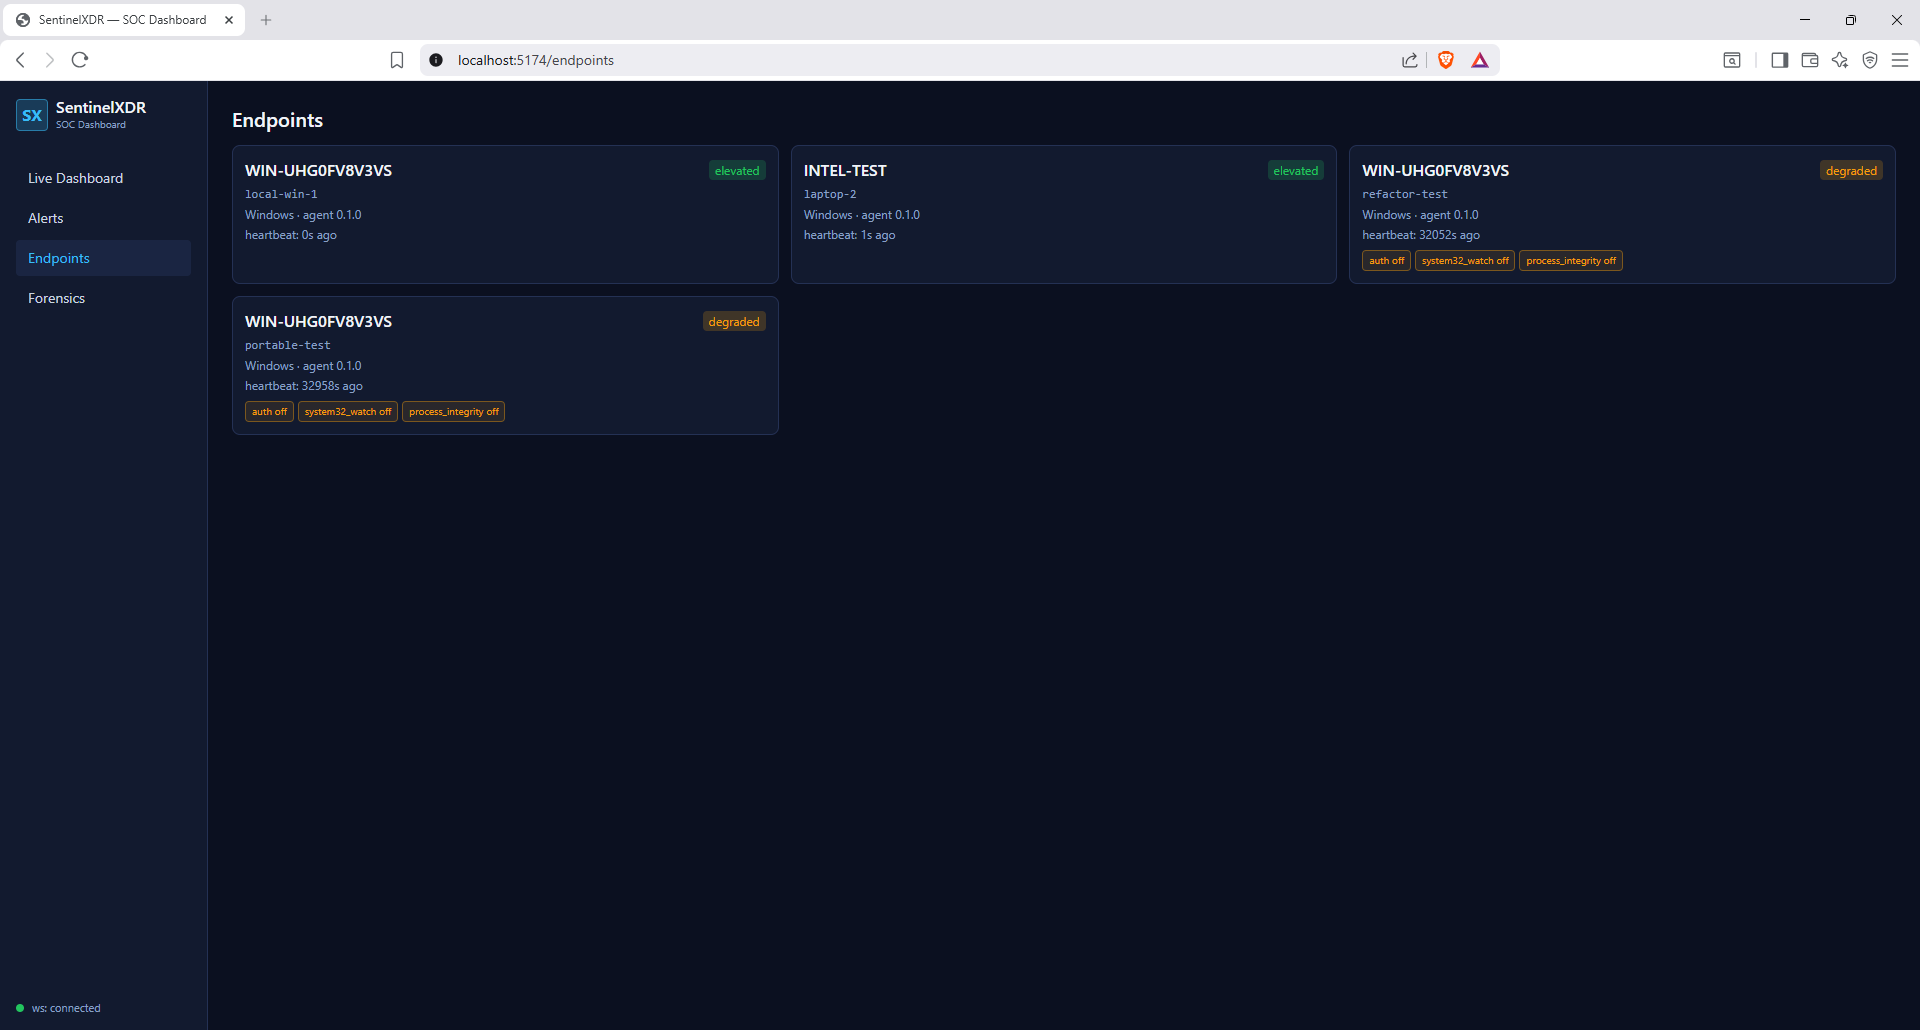Open the Brave Wallet icon

pyautogui.click(x=1809, y=60)
